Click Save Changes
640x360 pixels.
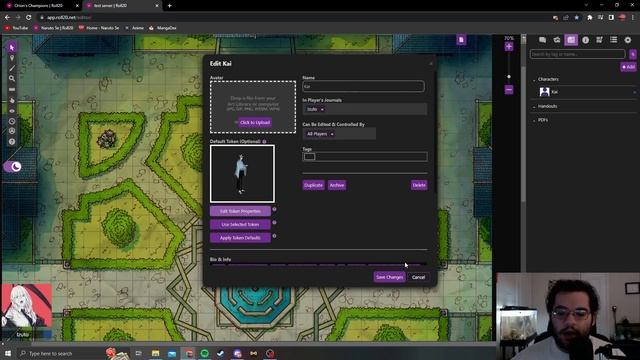pyautogui.click(x=389, y=277)
